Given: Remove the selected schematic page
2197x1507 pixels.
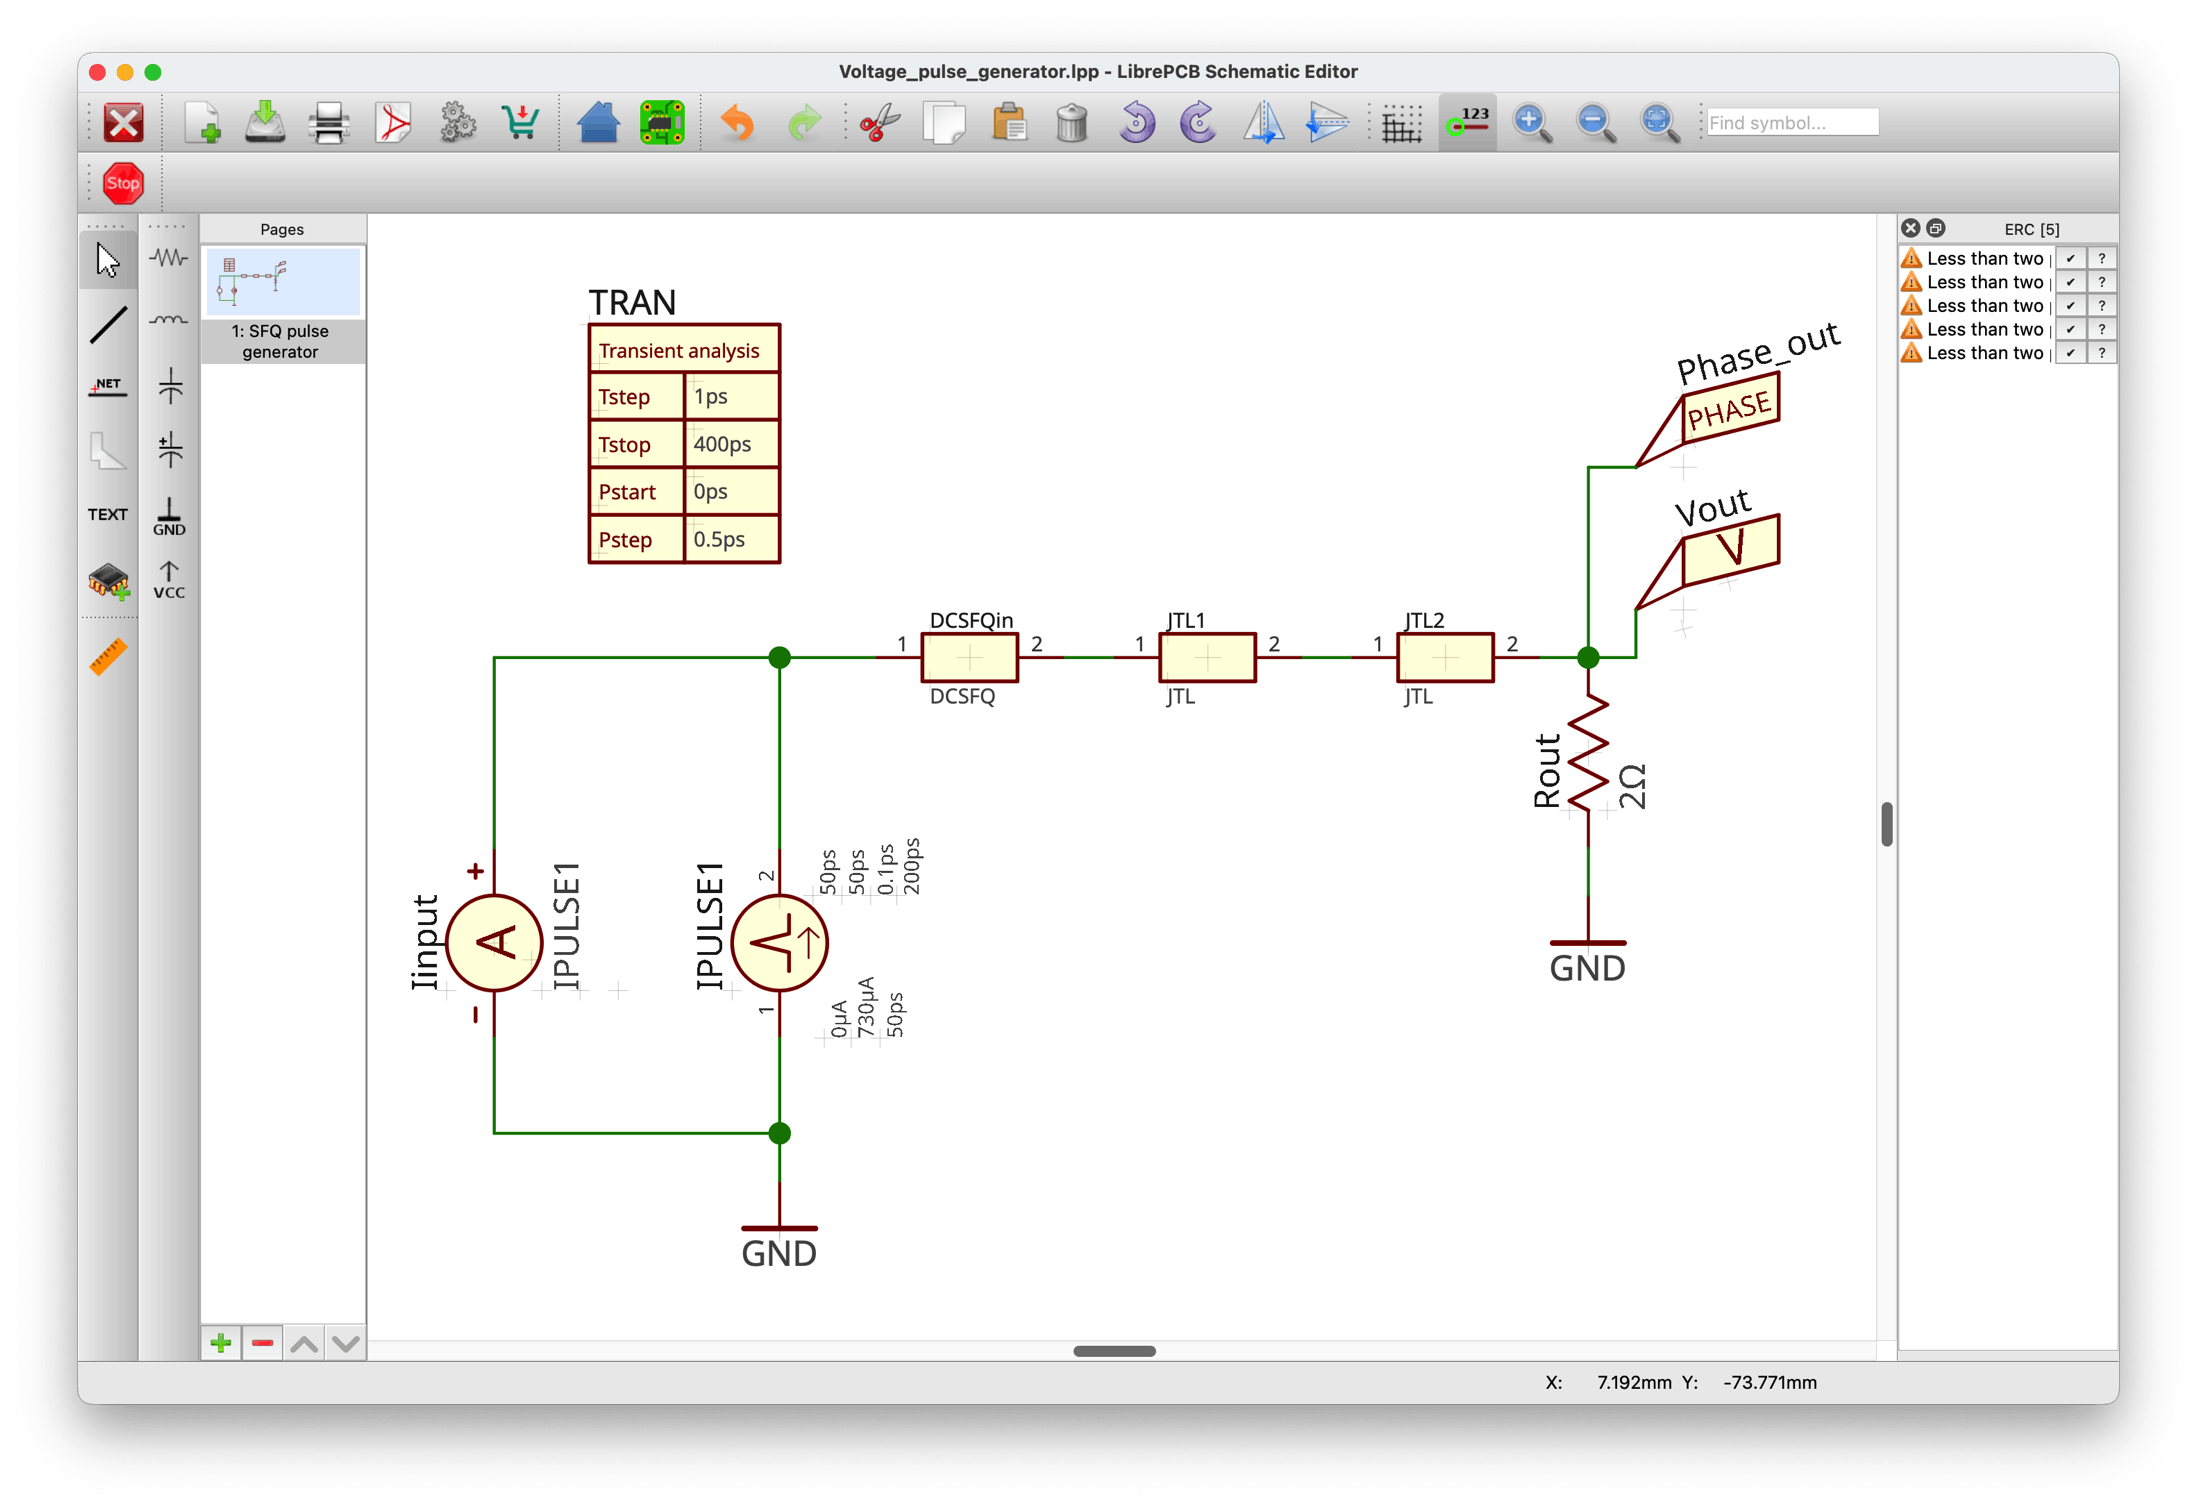Looking at the screenshot, I should 263,1343.
